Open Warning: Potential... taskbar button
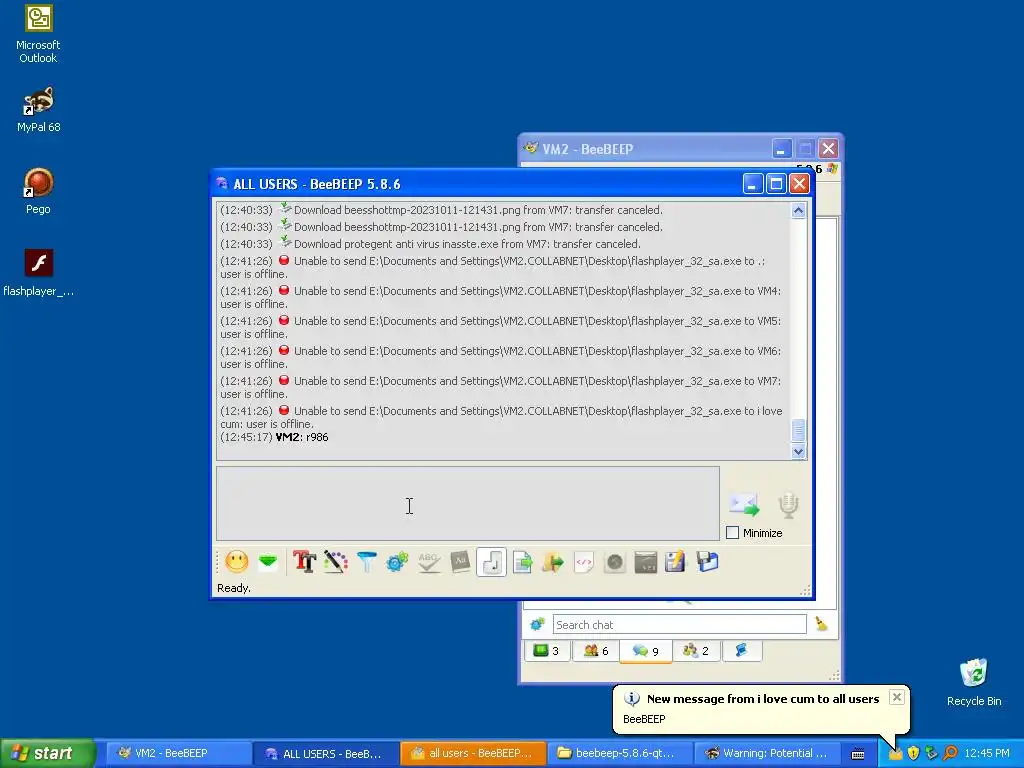 (x=765, y=754)
